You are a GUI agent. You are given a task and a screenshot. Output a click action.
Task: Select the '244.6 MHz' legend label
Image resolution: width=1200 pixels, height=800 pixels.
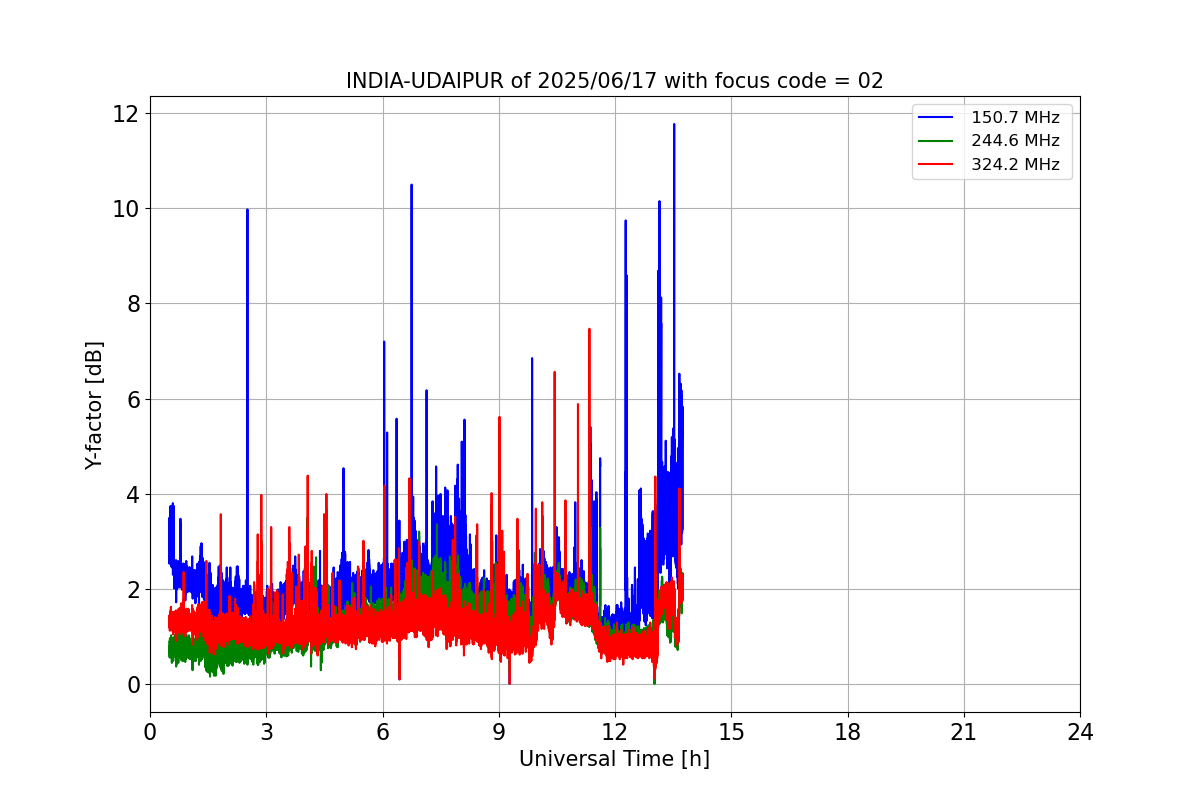point(1015,141)
